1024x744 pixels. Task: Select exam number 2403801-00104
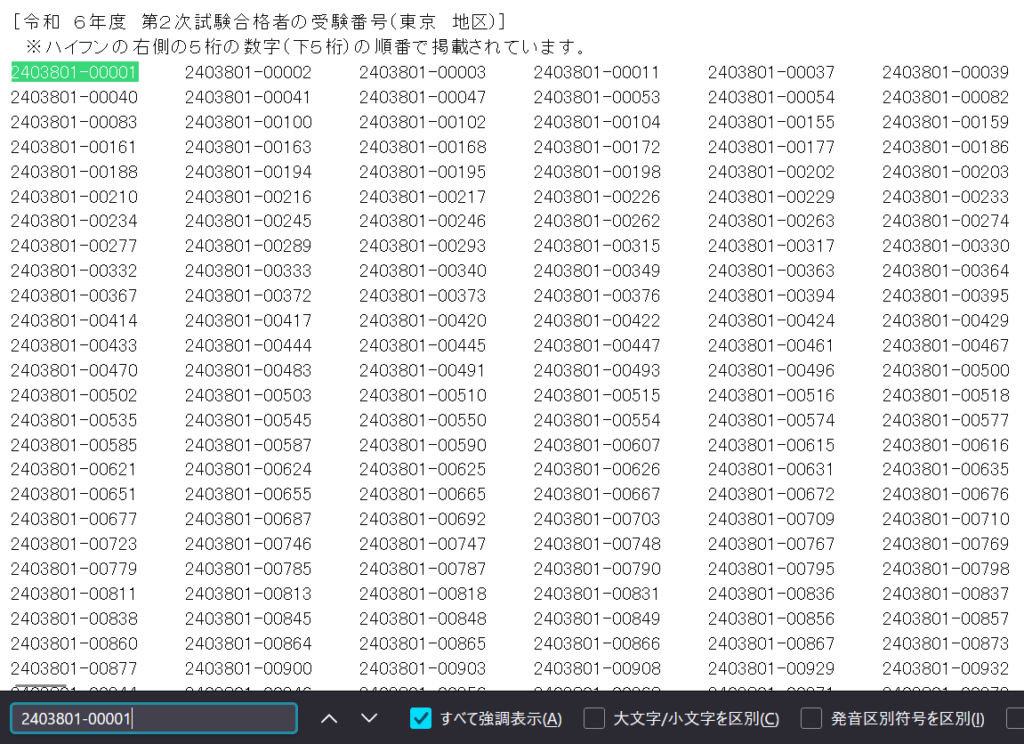click(x=596, y=122)
